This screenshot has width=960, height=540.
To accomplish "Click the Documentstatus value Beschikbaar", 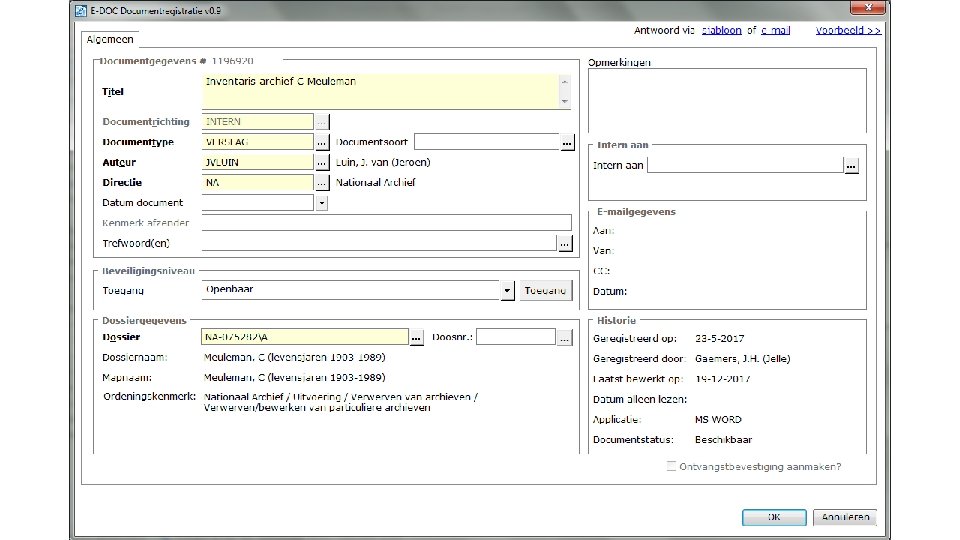I will click(x=724, y=440).
